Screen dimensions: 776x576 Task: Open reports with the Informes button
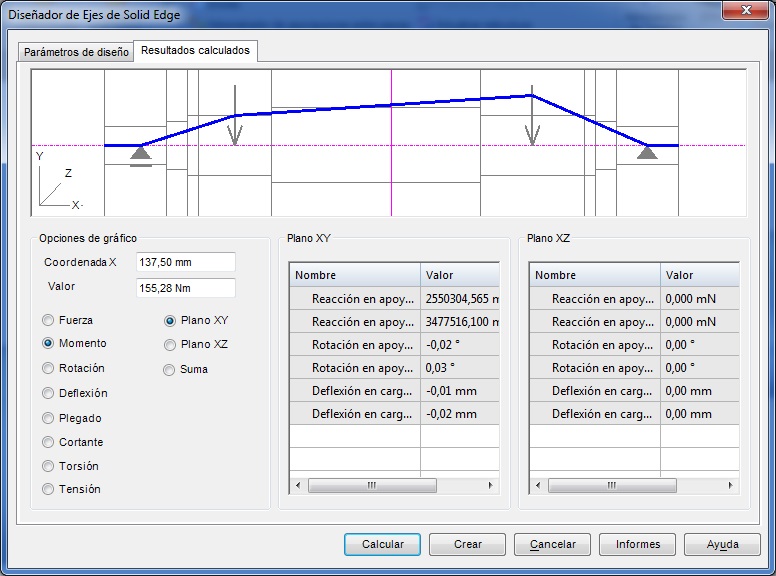[638, 544]
